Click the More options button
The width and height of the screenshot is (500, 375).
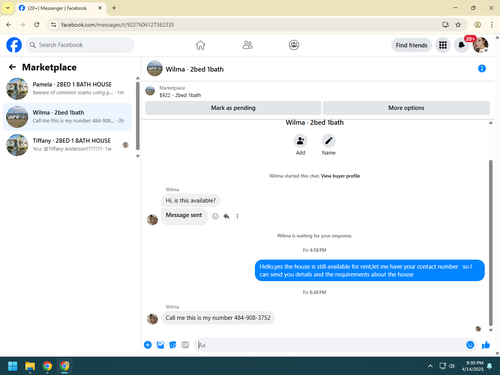pyautogui.click(x=406, y=108)
